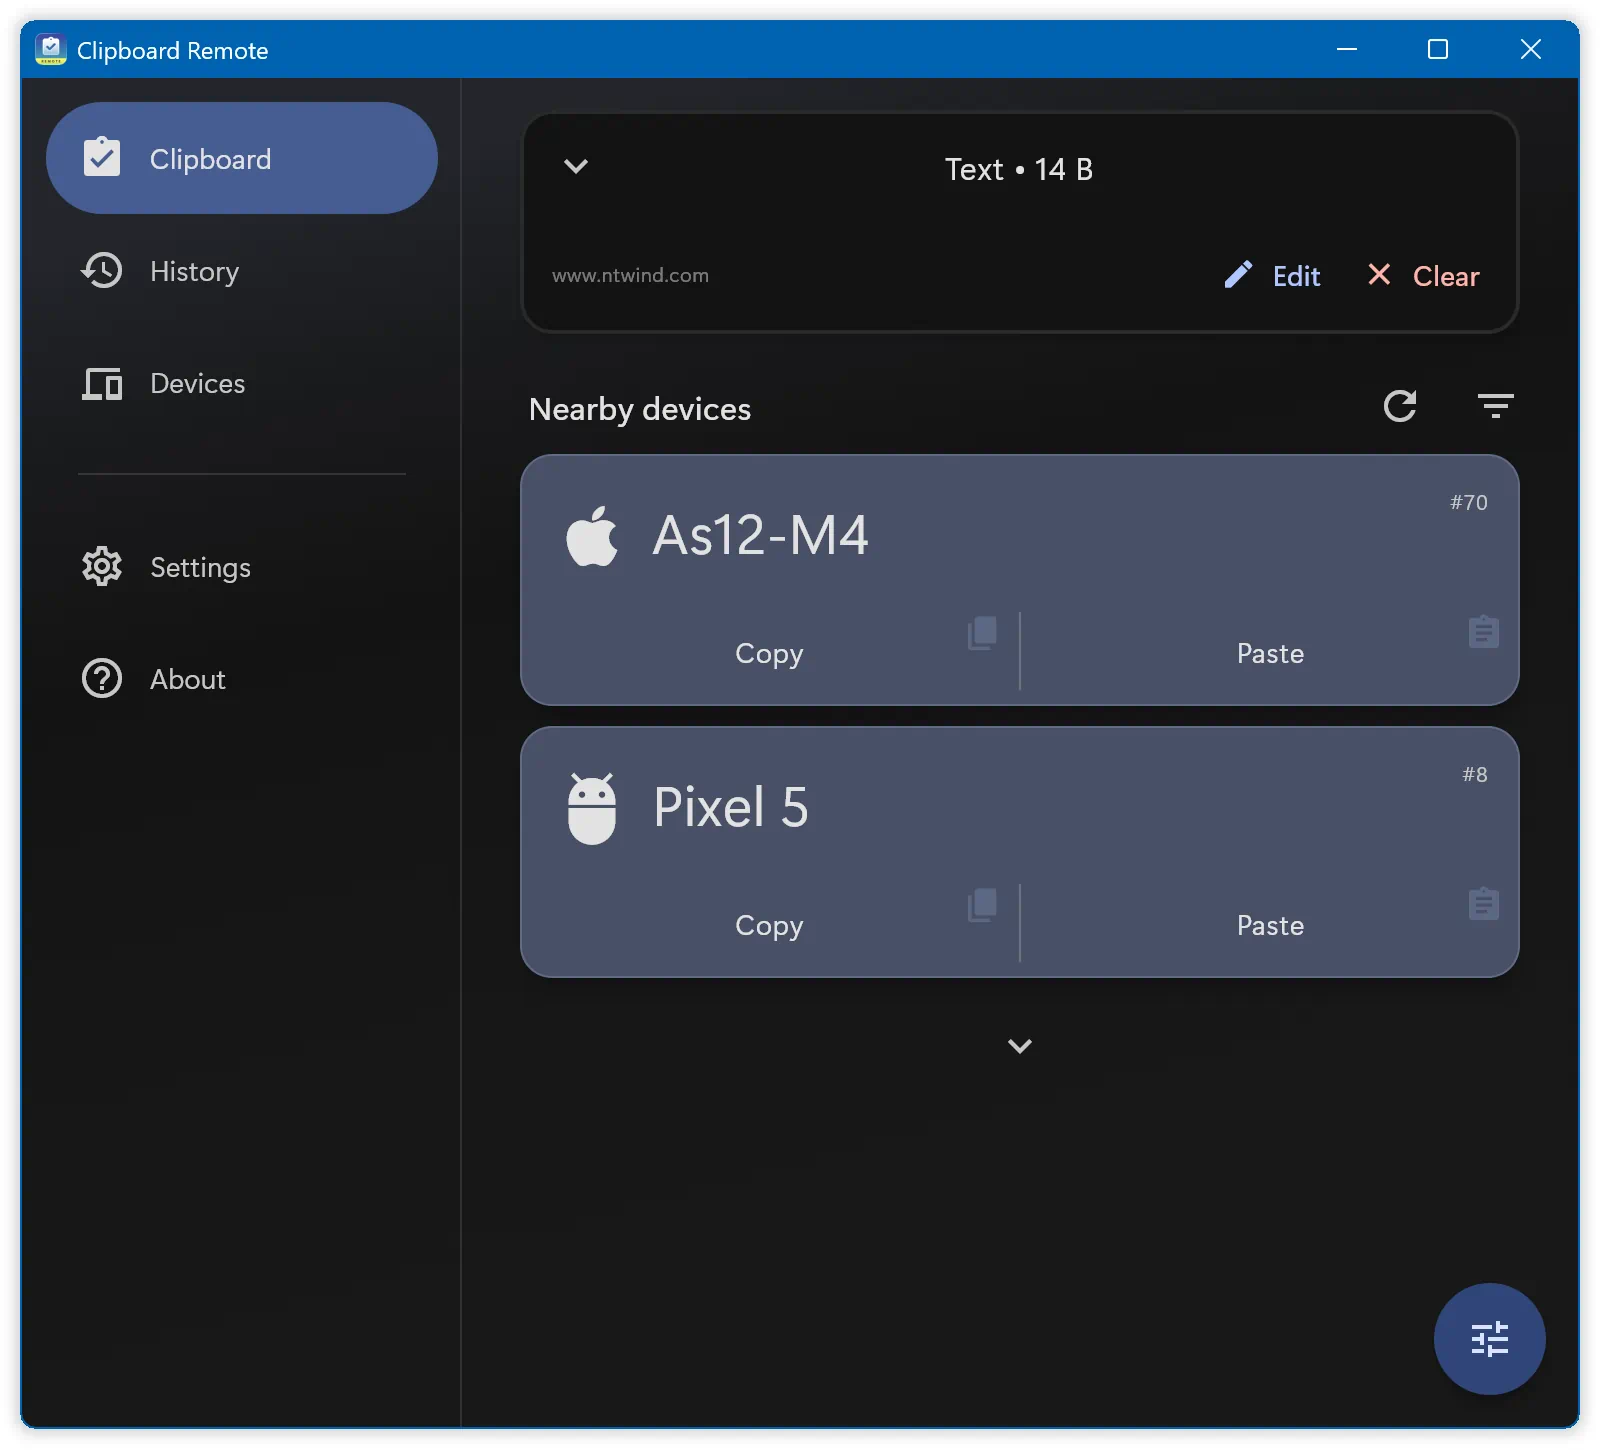The image size is (1600, 1450).
Task: Open the About page
Action: coord(242,679)
